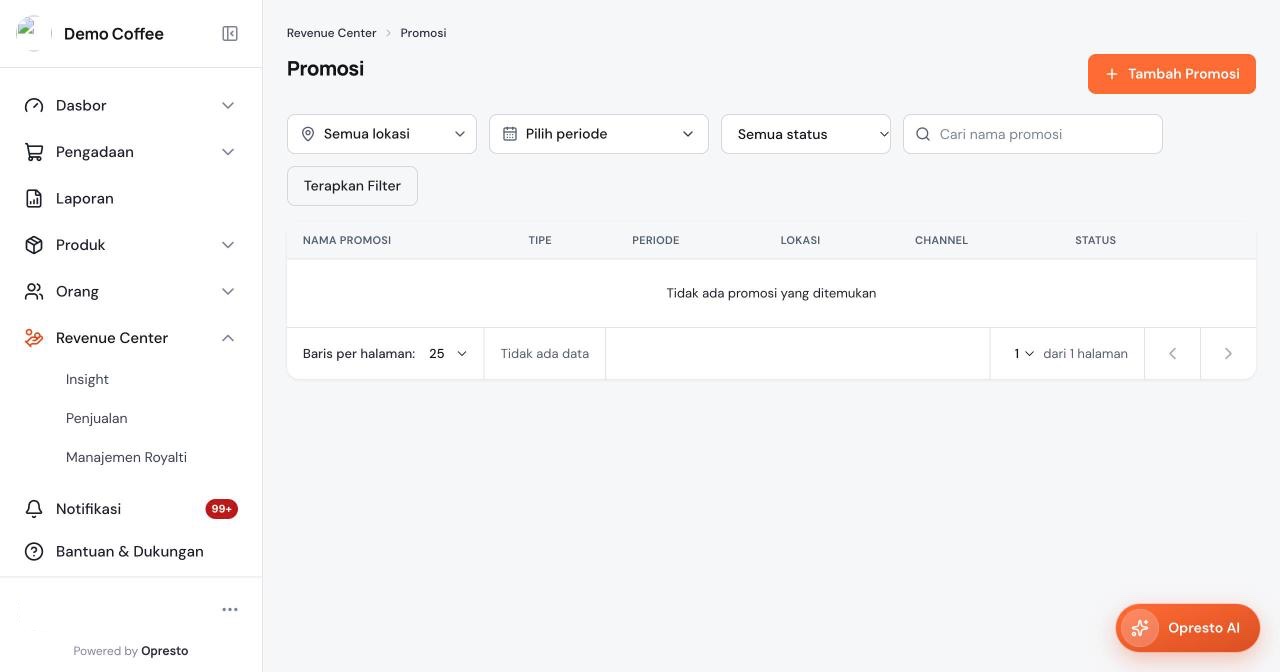
Task: Click the Bantuan & Dukungan question icon
Action: pyautogui.click(x=34, y=552)
